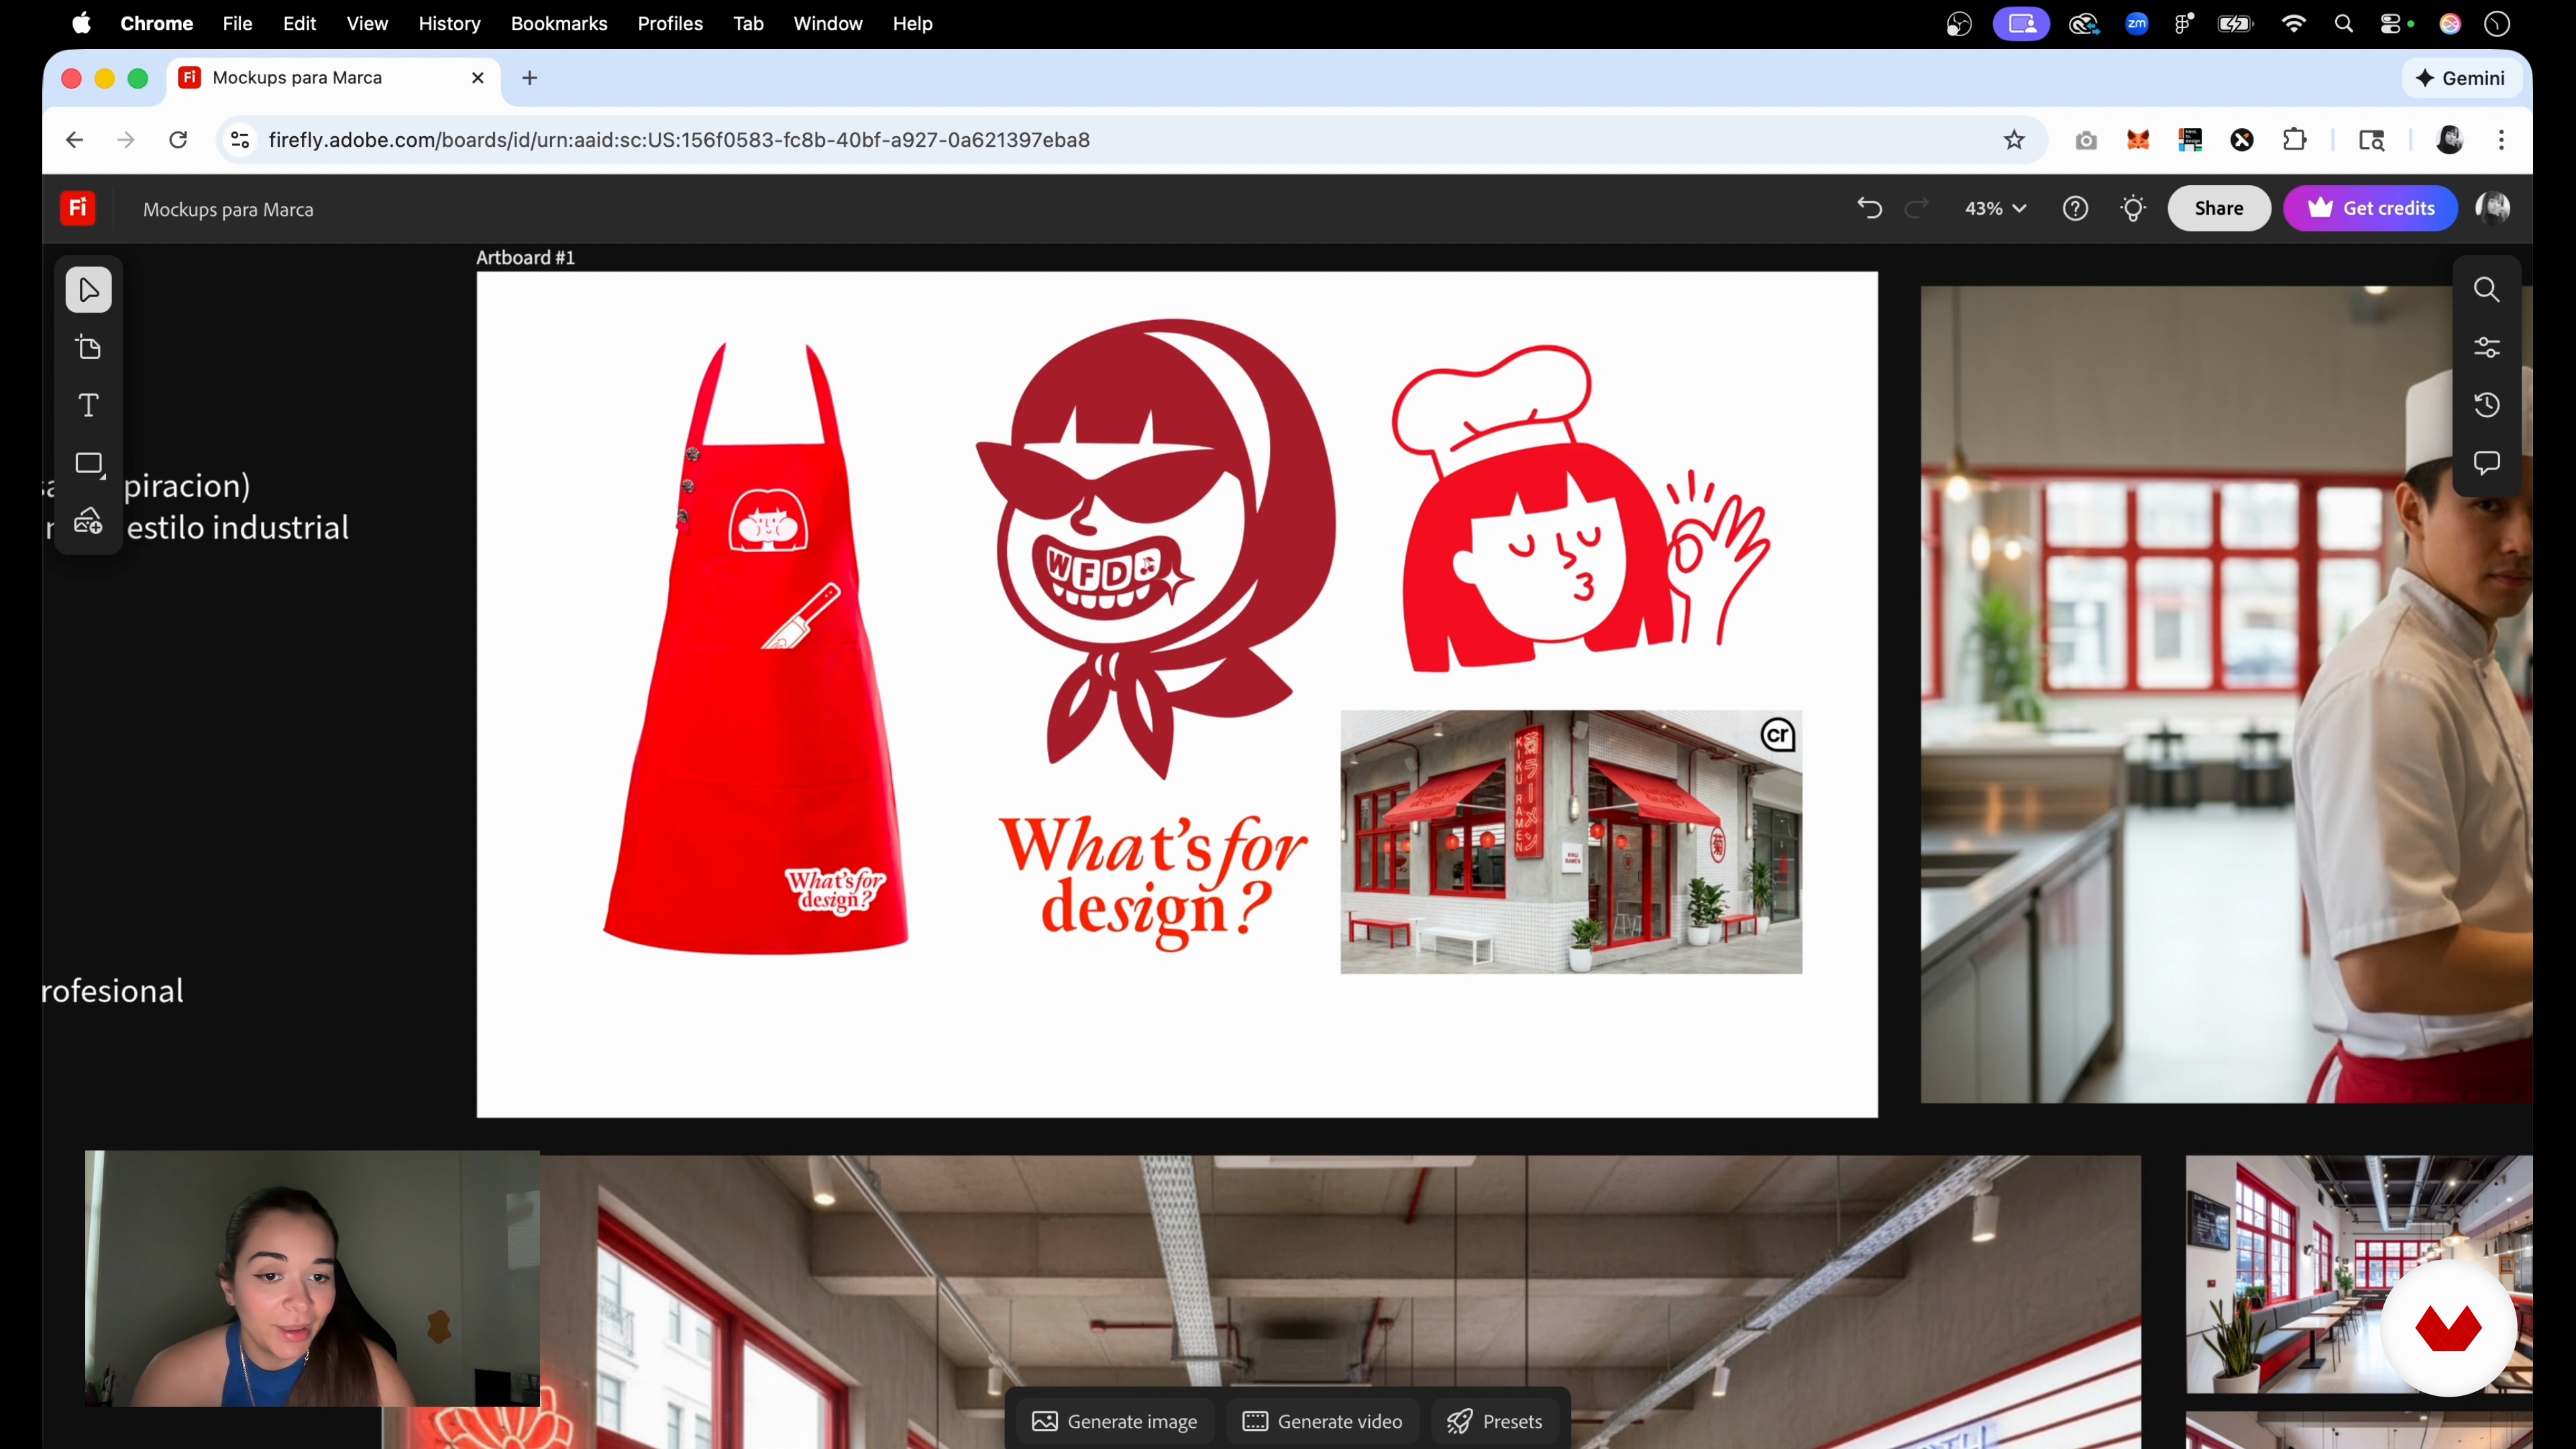
Task: Select the 'estilo industrial' text on canvas
Action: [237, 528]
